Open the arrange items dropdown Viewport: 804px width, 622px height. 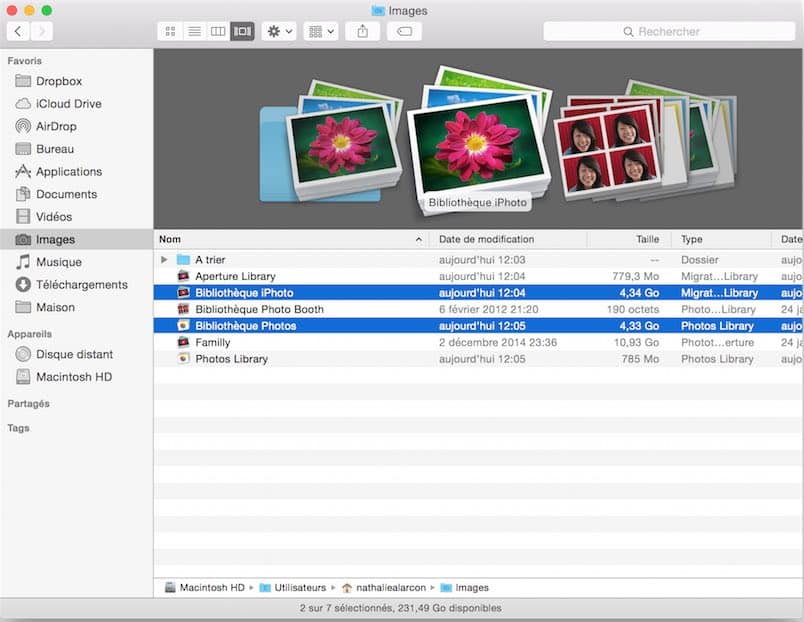click(x=321, y=31)
